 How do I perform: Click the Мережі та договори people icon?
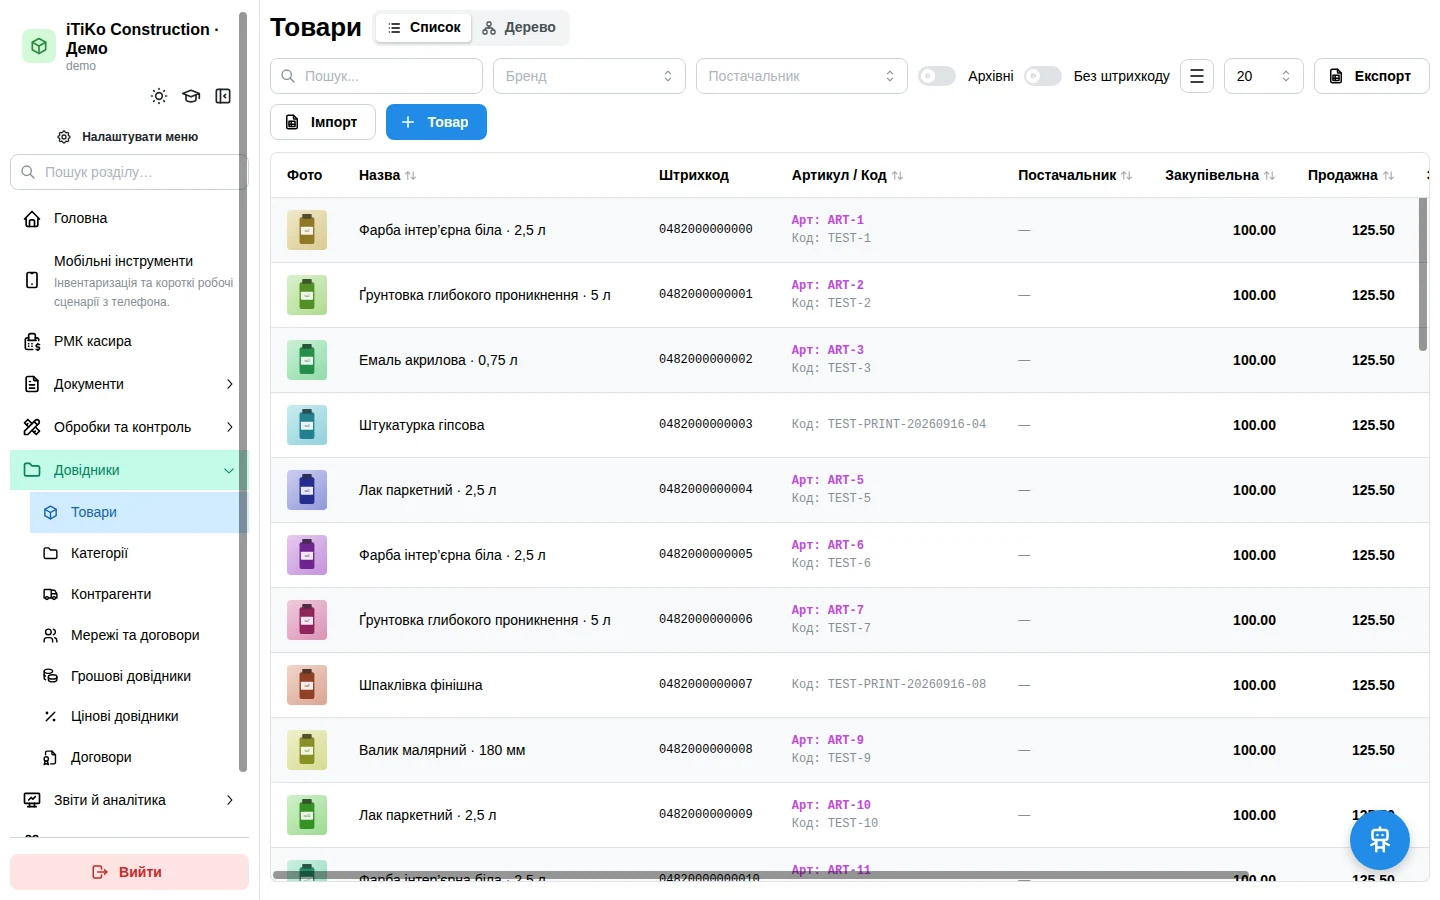point(51,635)
